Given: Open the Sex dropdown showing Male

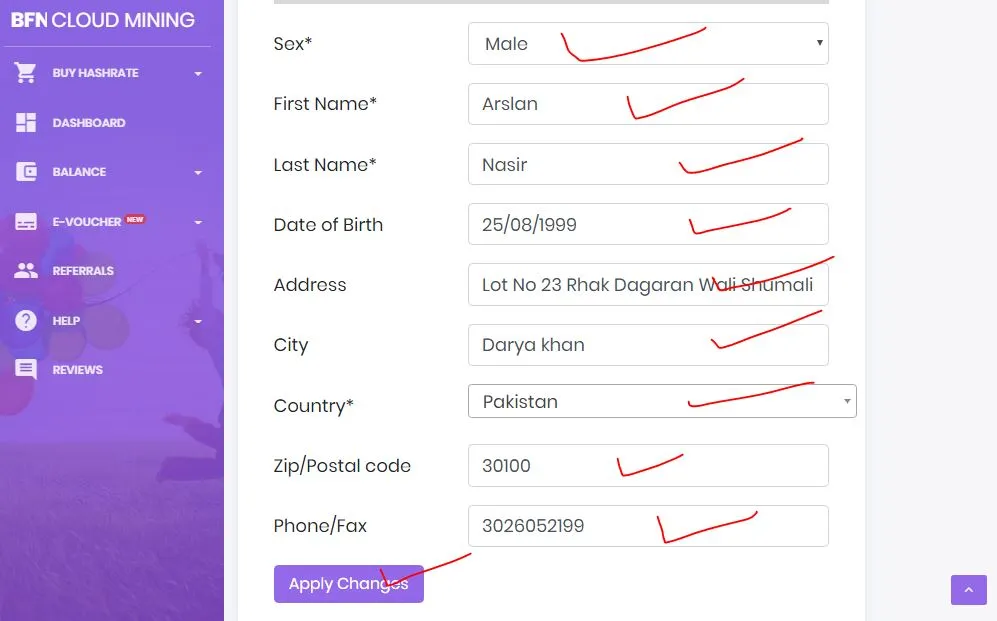Looking at the screenshot, I should pyautogui.click(x=648, y=43).
